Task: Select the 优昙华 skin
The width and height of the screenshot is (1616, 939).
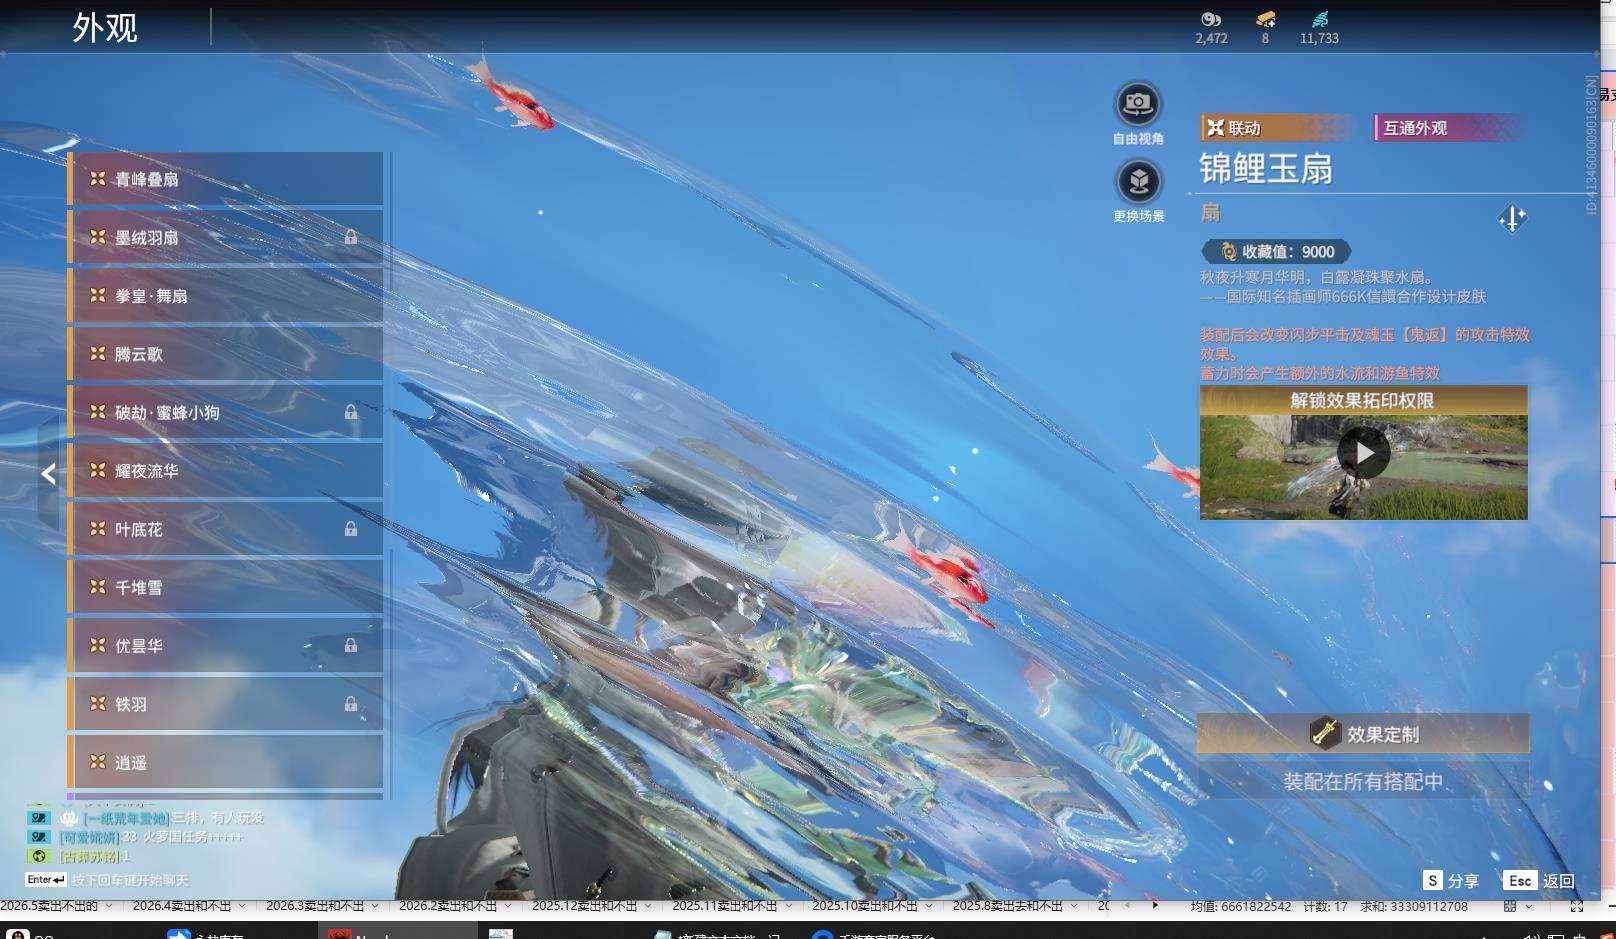Action: [225, 646]
